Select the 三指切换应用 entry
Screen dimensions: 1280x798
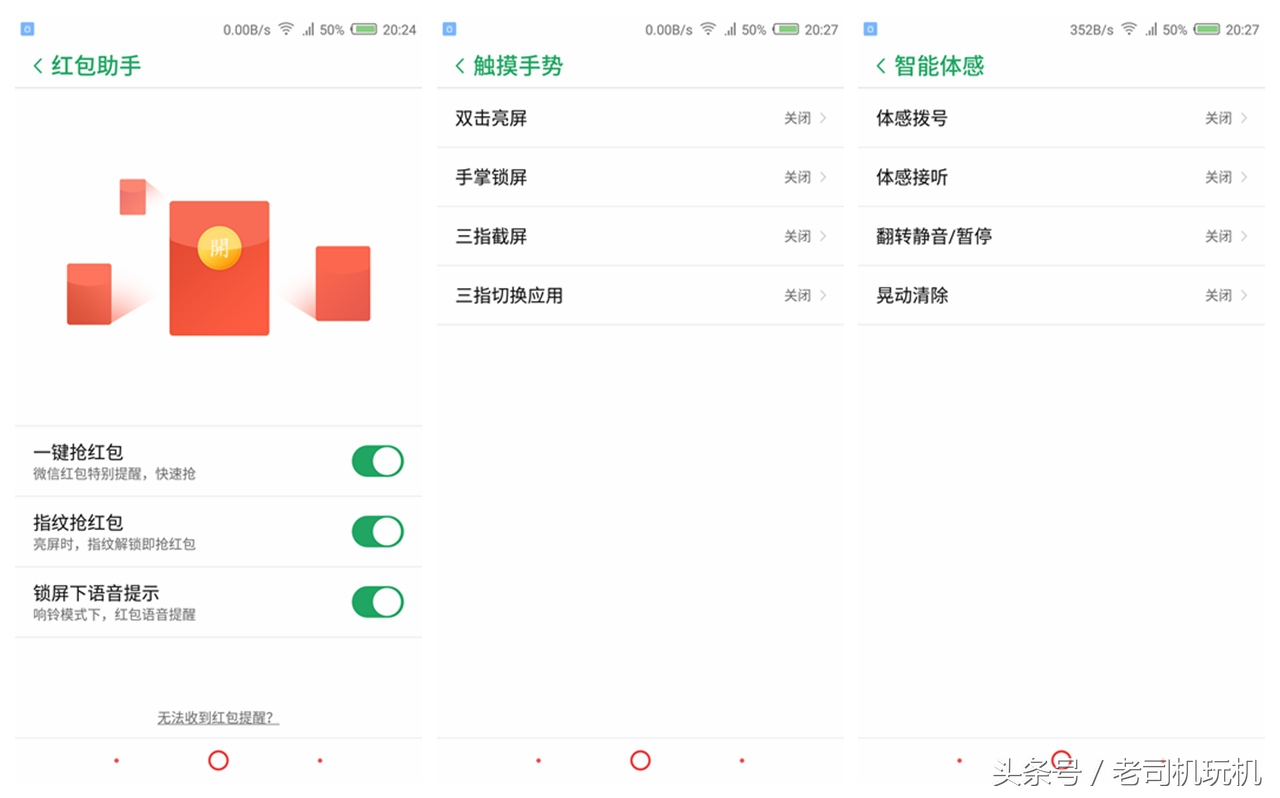coord(640,295)
